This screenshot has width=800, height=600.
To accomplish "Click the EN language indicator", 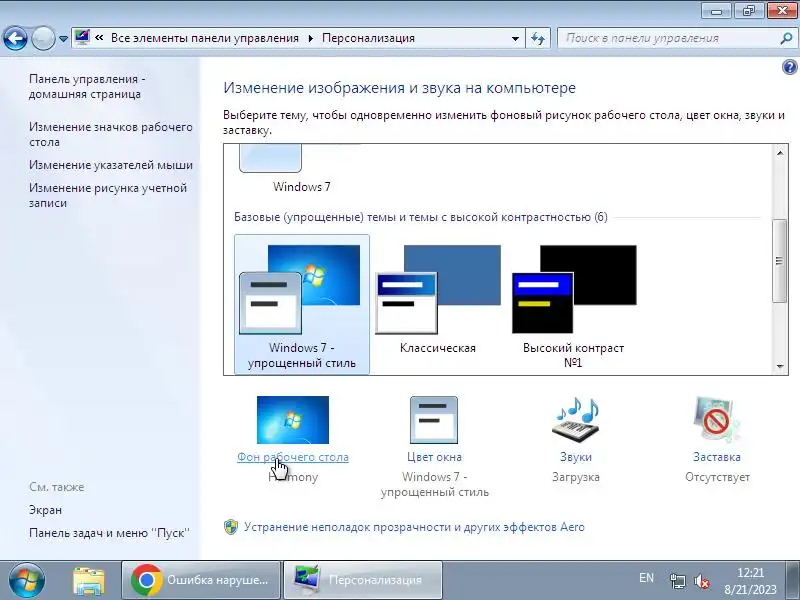I will click(x=646, y=578).
